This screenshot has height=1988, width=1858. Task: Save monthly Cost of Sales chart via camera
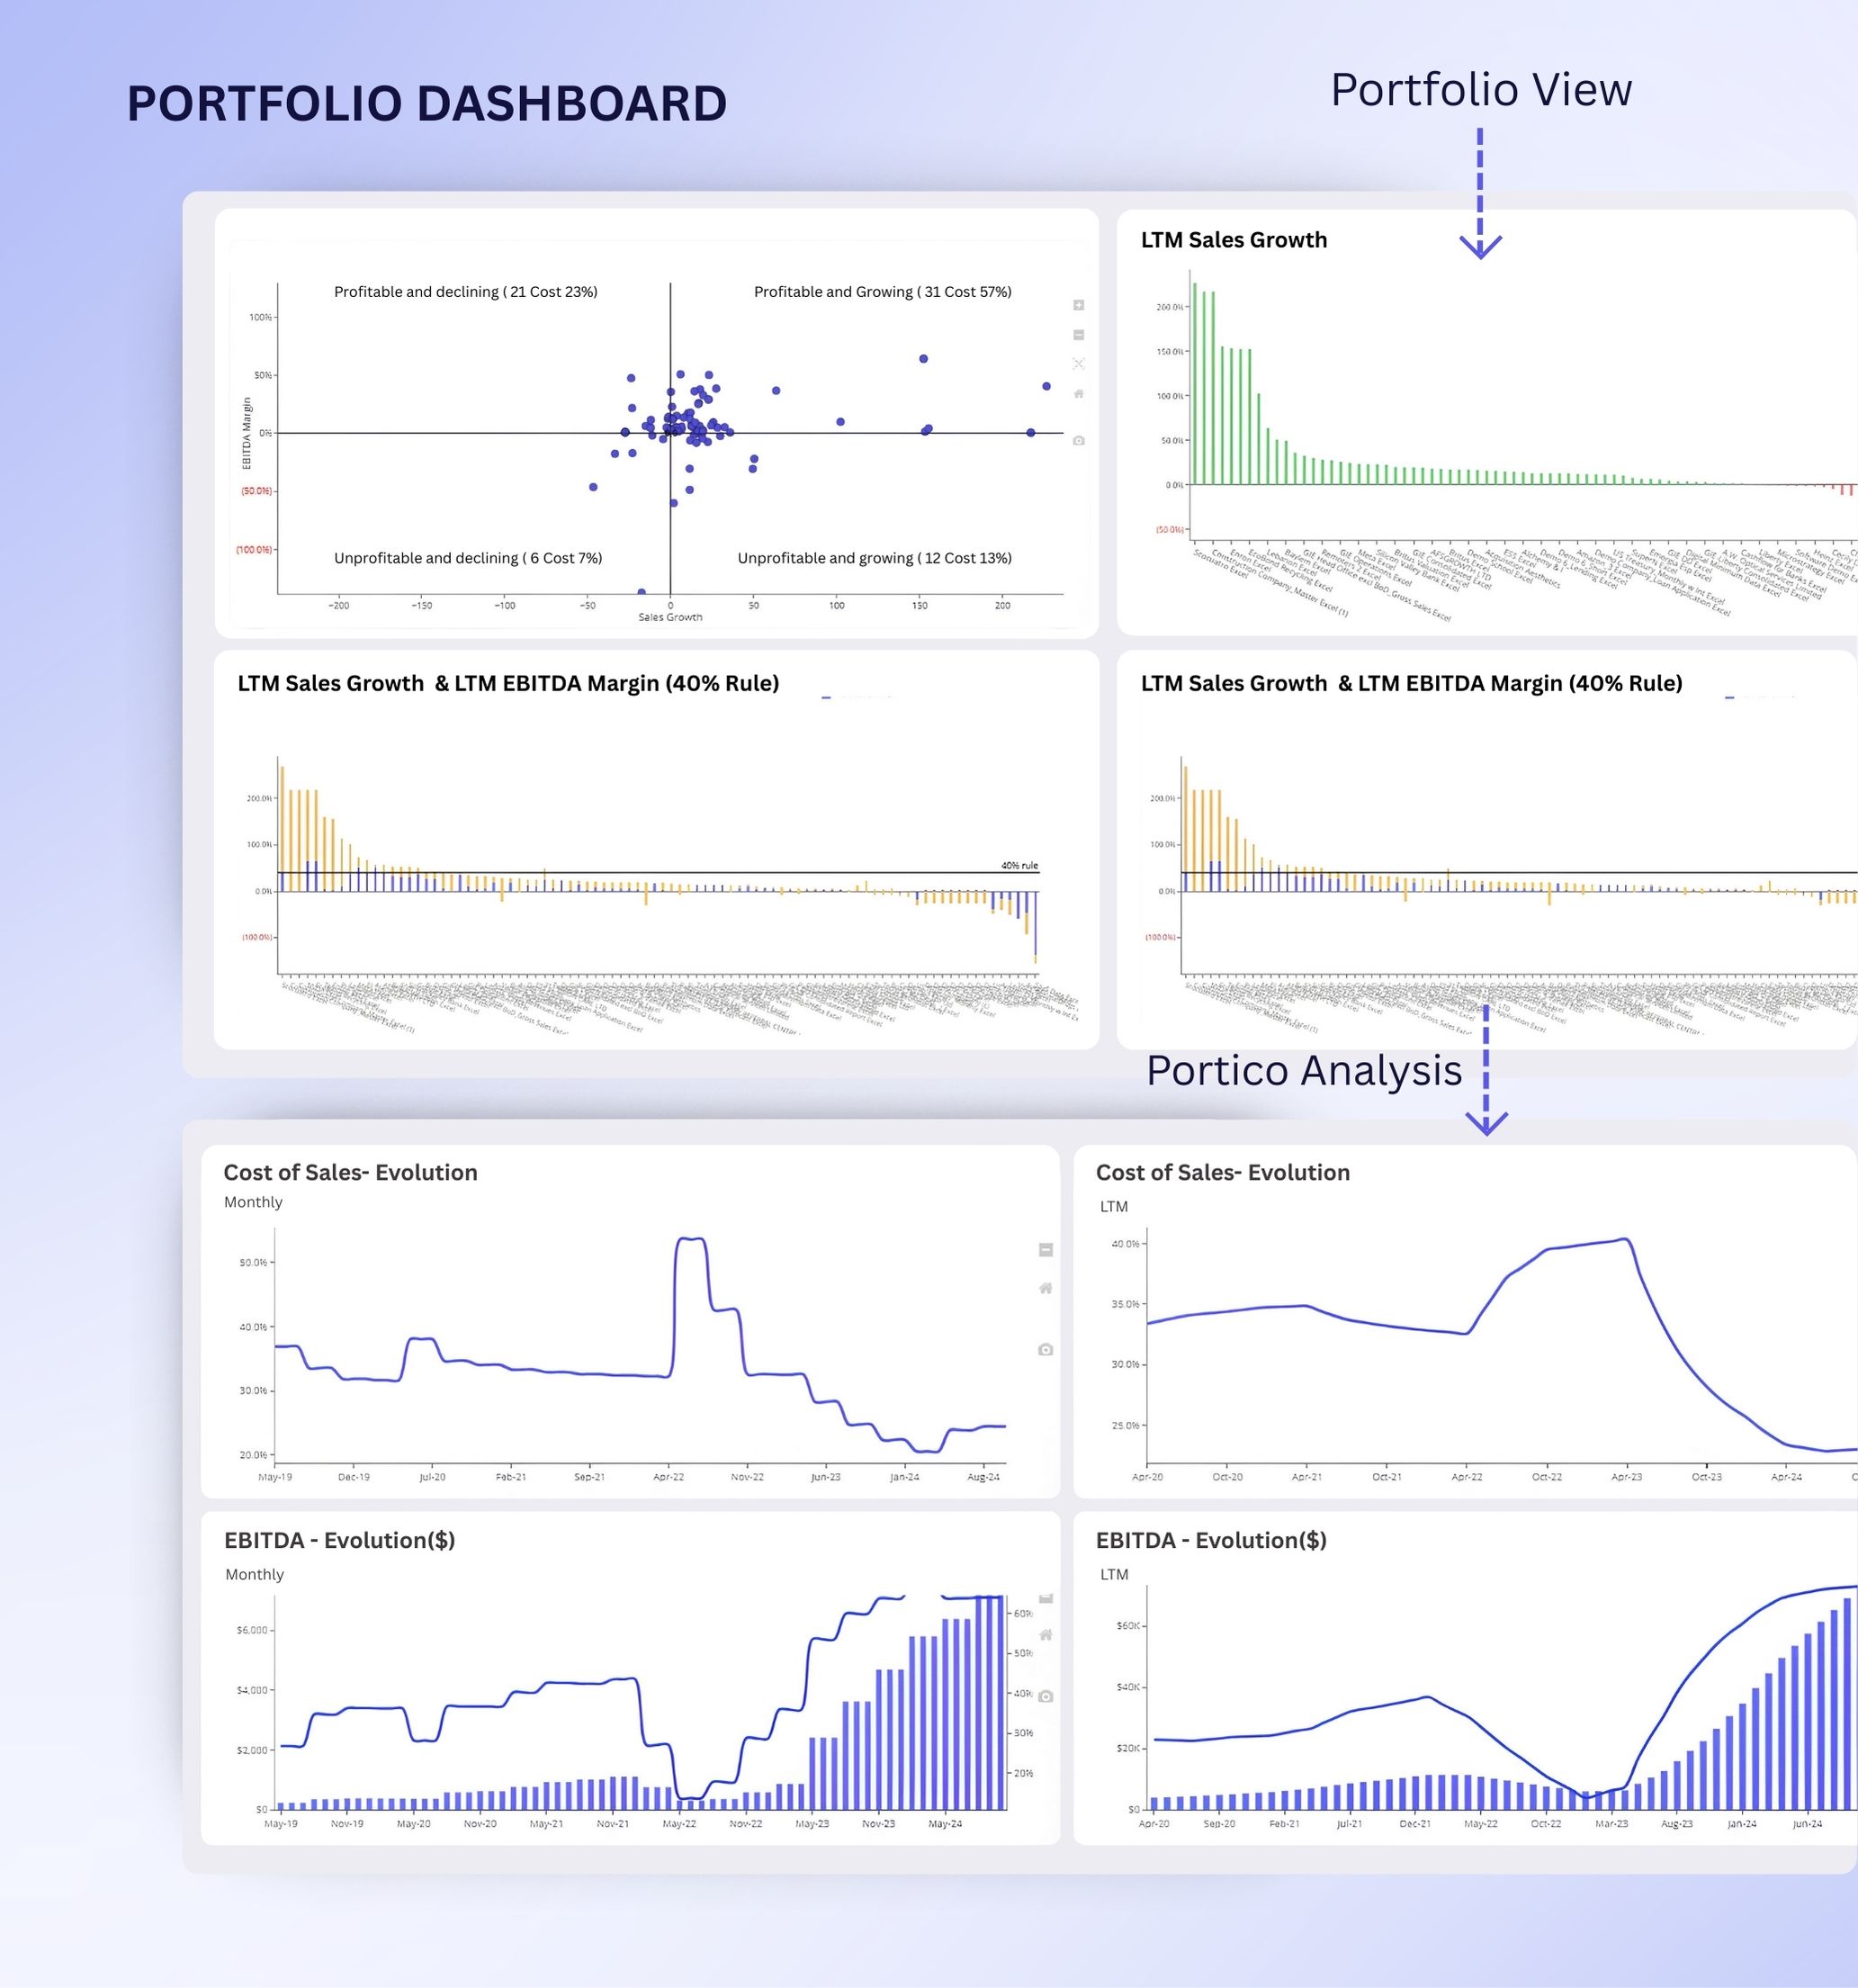coord(1045,1350)
